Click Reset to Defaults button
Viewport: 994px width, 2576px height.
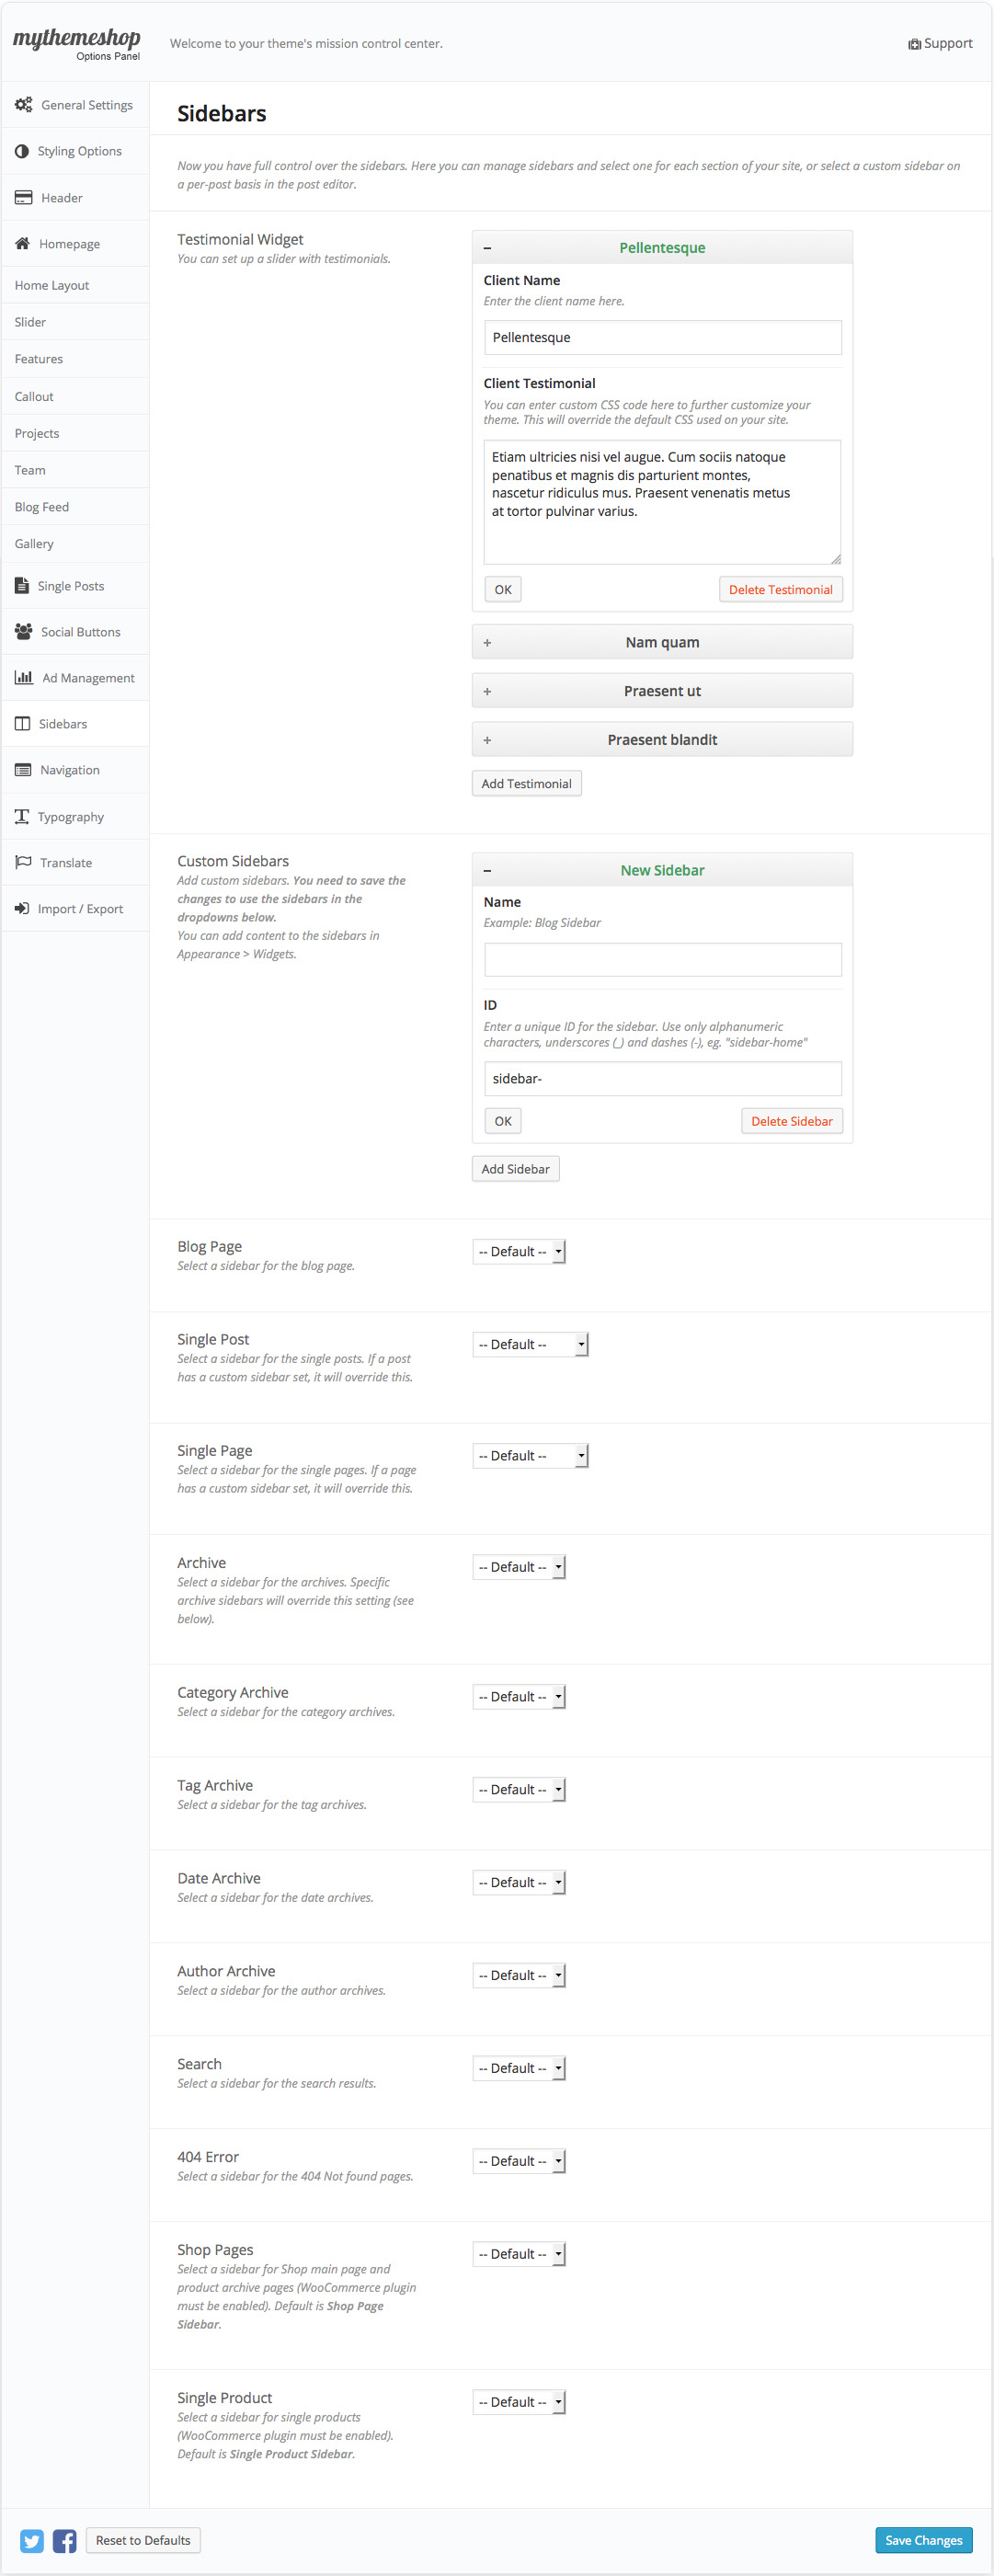click(143, 2541)
